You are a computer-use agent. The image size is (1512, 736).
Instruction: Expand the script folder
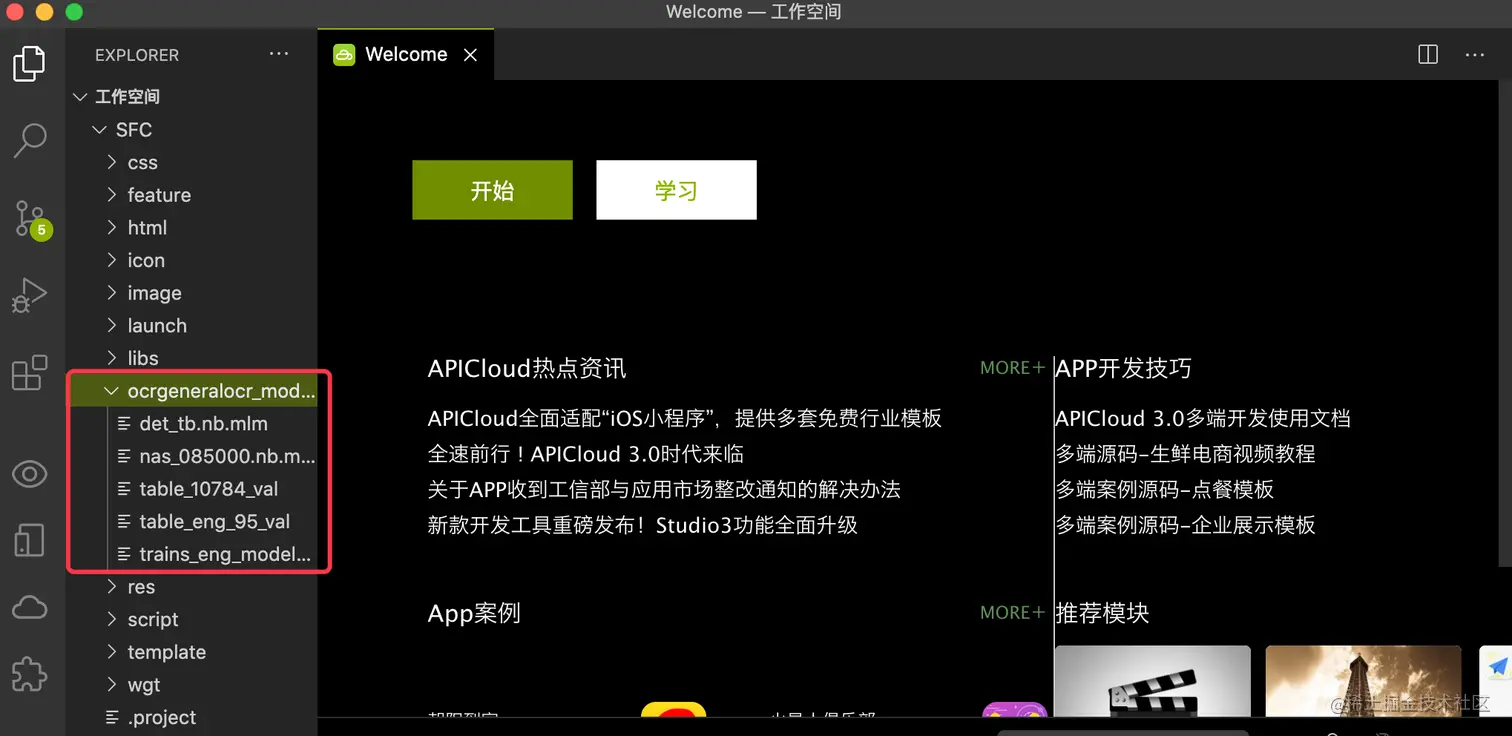pyautogui.click(x=192, y=620)
